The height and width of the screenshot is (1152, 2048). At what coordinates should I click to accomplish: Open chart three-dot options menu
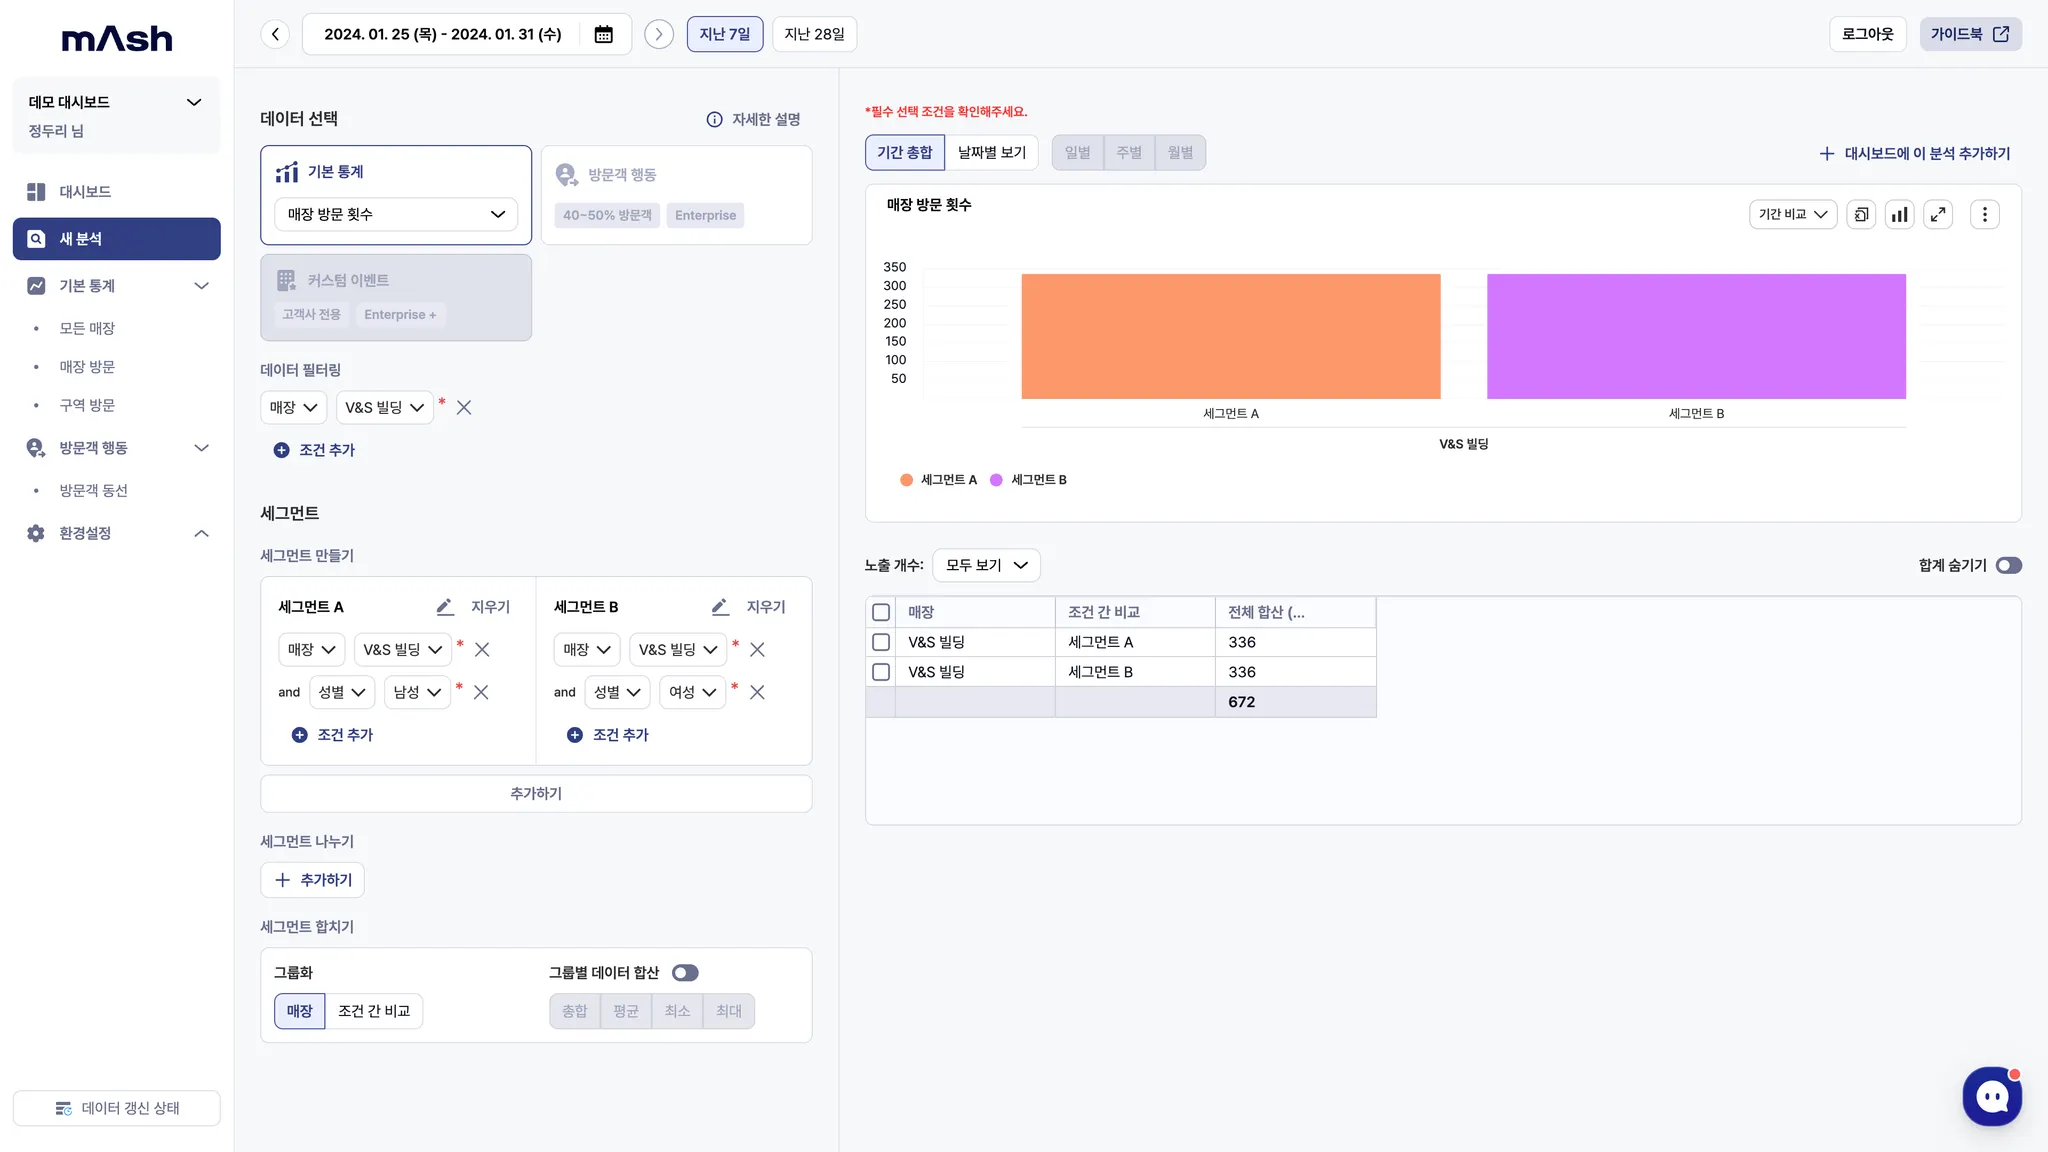point(1984,214)
